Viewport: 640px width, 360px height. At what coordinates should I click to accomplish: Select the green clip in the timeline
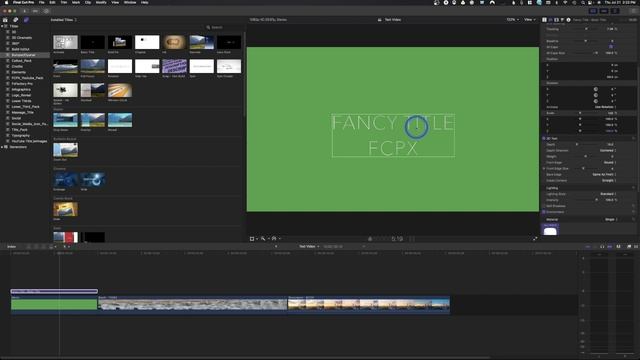(54, 304)
